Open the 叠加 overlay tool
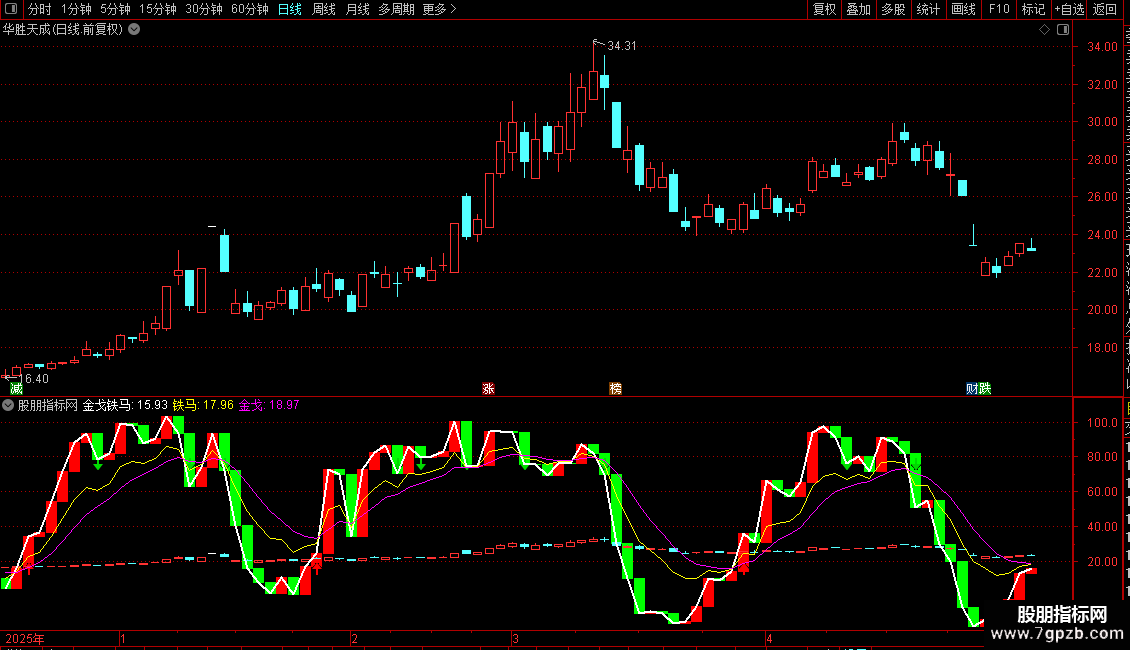The image size is (1130, 650). [858, 9]
